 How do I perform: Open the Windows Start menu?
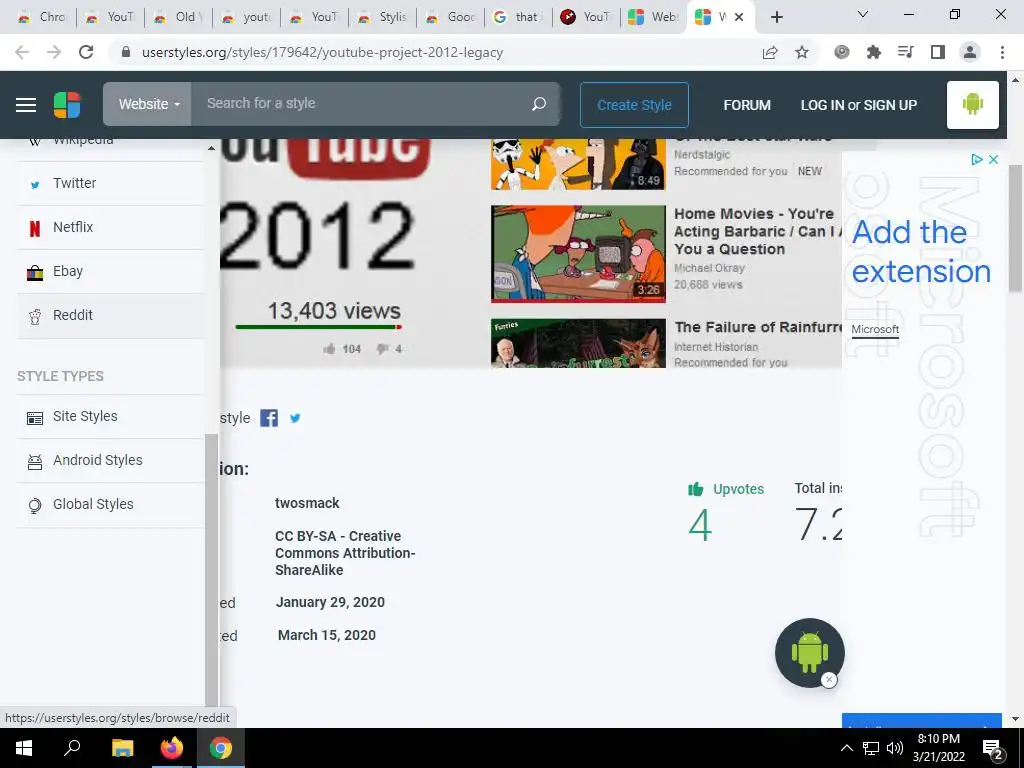pos(24,748)
